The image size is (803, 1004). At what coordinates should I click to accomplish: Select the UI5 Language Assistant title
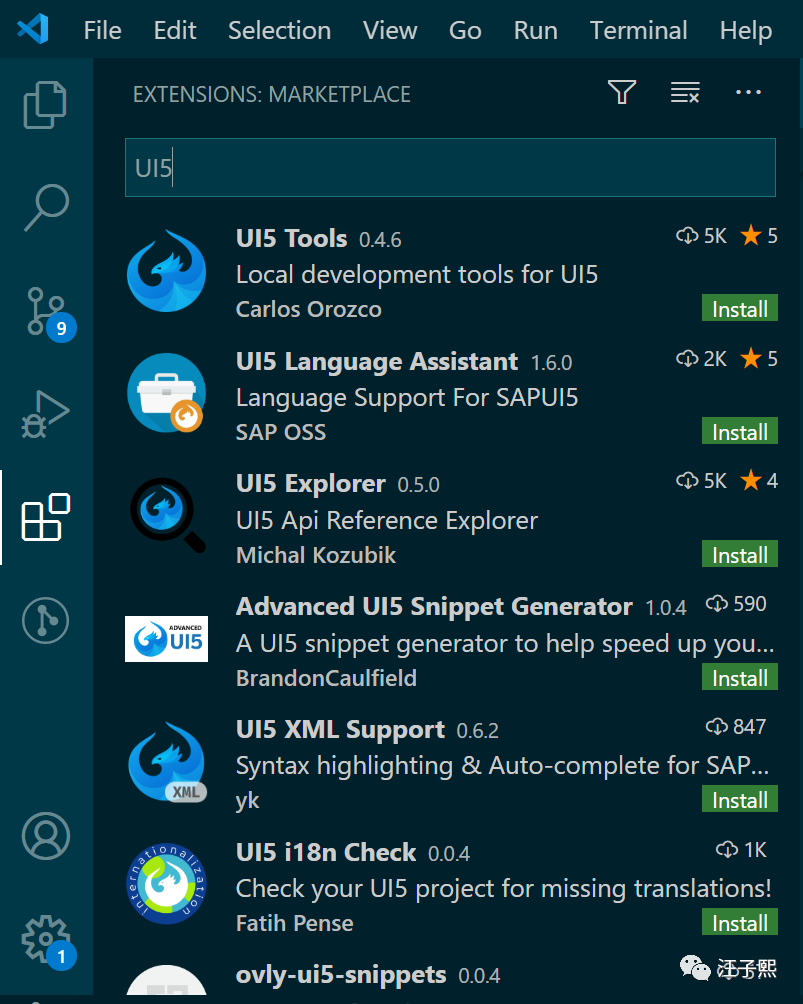coord(377,362)
